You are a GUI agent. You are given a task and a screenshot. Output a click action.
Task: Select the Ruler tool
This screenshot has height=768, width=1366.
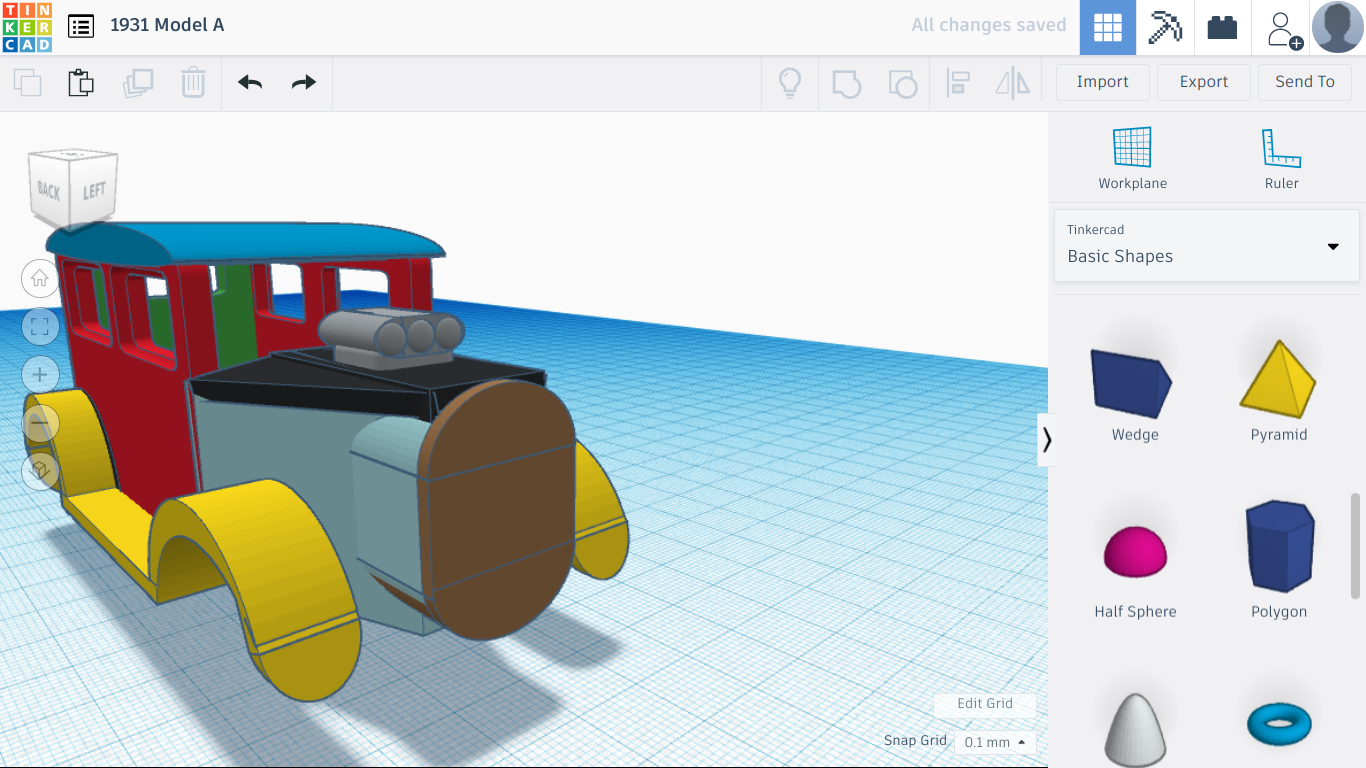(1281, 155)
